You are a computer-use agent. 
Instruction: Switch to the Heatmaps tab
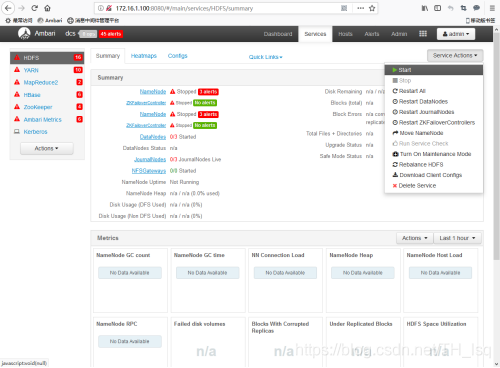(144, 56)
